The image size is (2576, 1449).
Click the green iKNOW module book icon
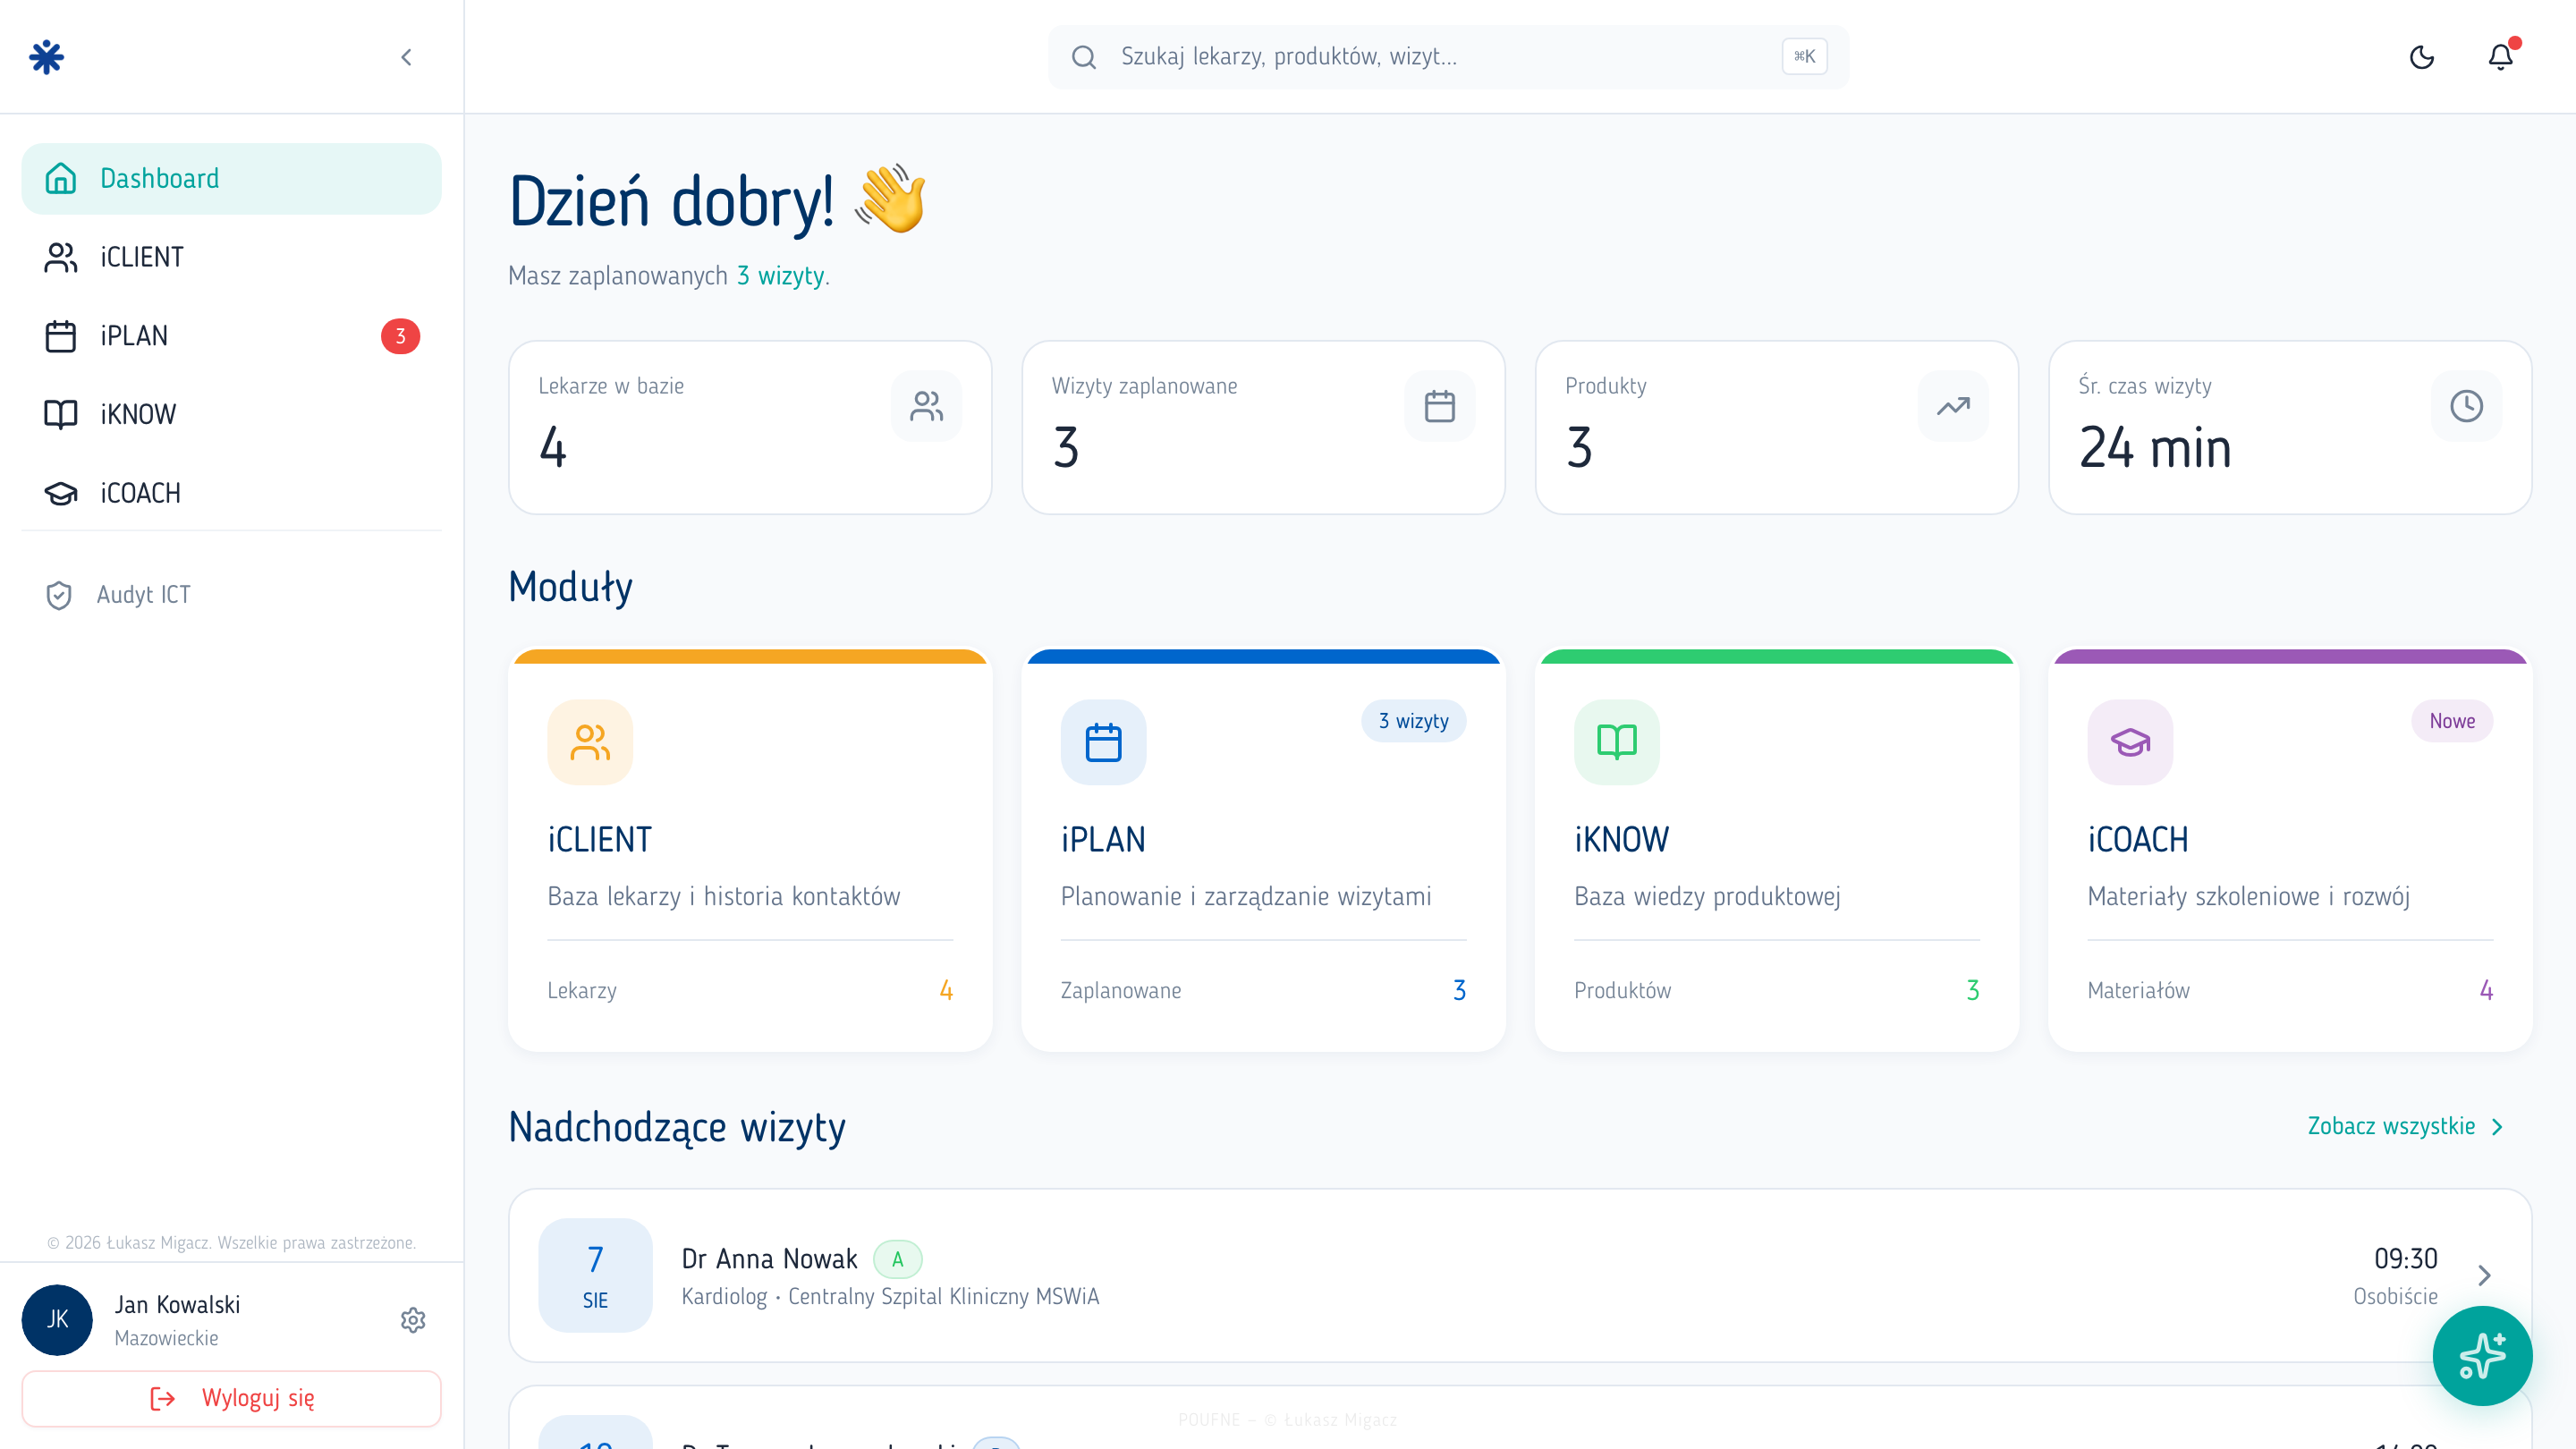(1617, 742)
